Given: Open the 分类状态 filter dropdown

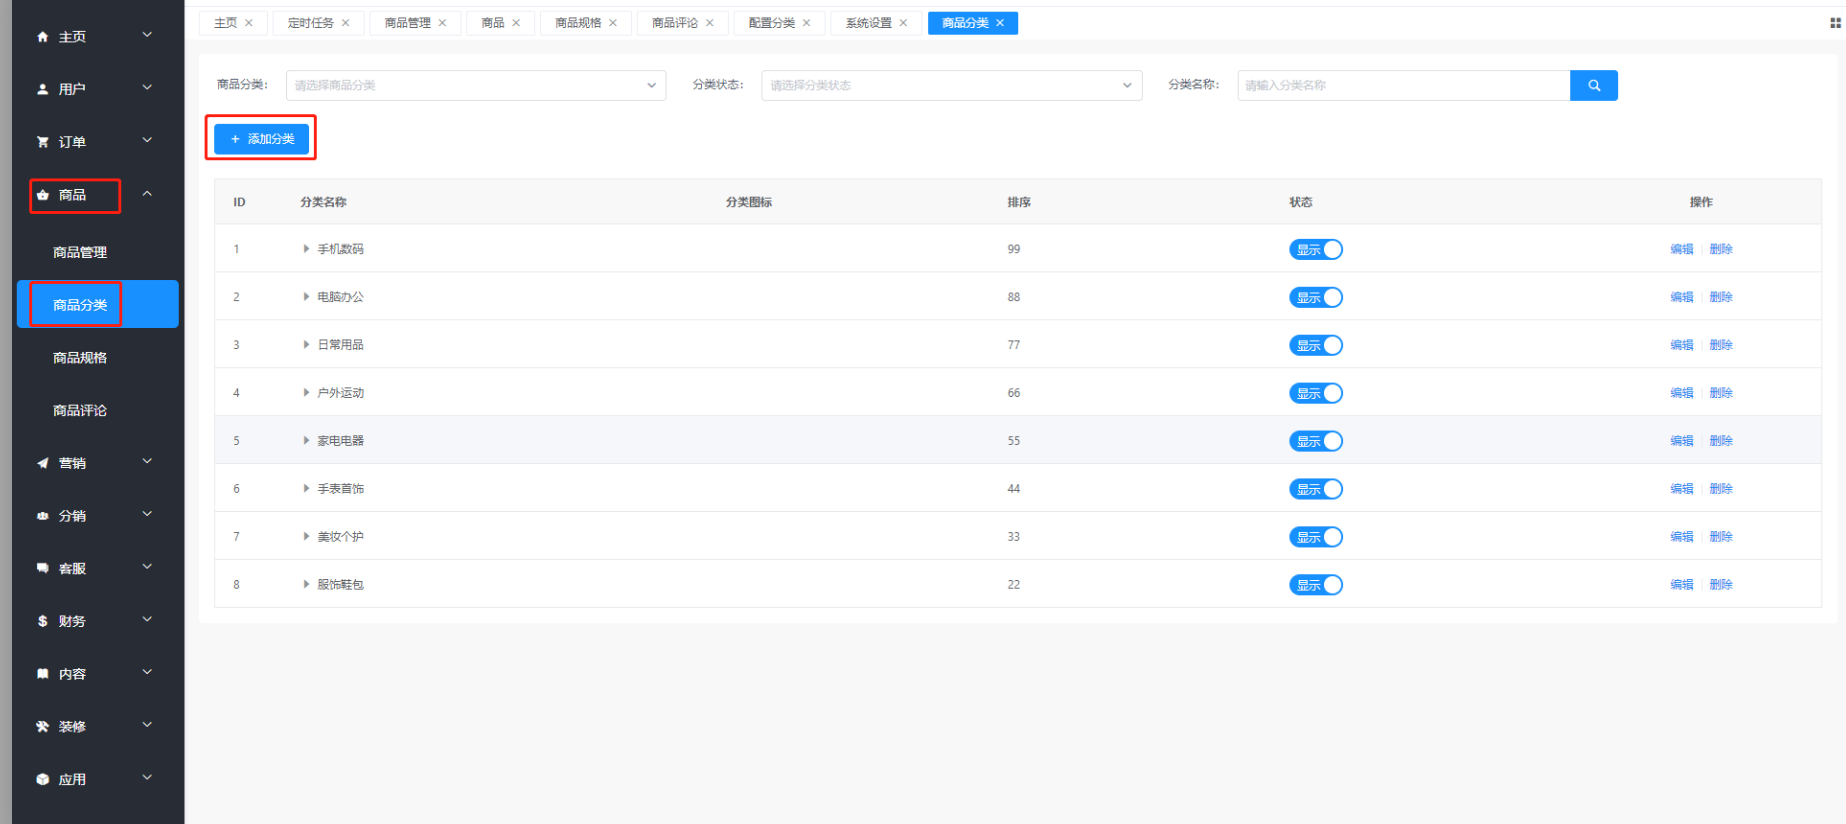Looking at the screenshot, I should pyautogui.click(x=950, y=86).
